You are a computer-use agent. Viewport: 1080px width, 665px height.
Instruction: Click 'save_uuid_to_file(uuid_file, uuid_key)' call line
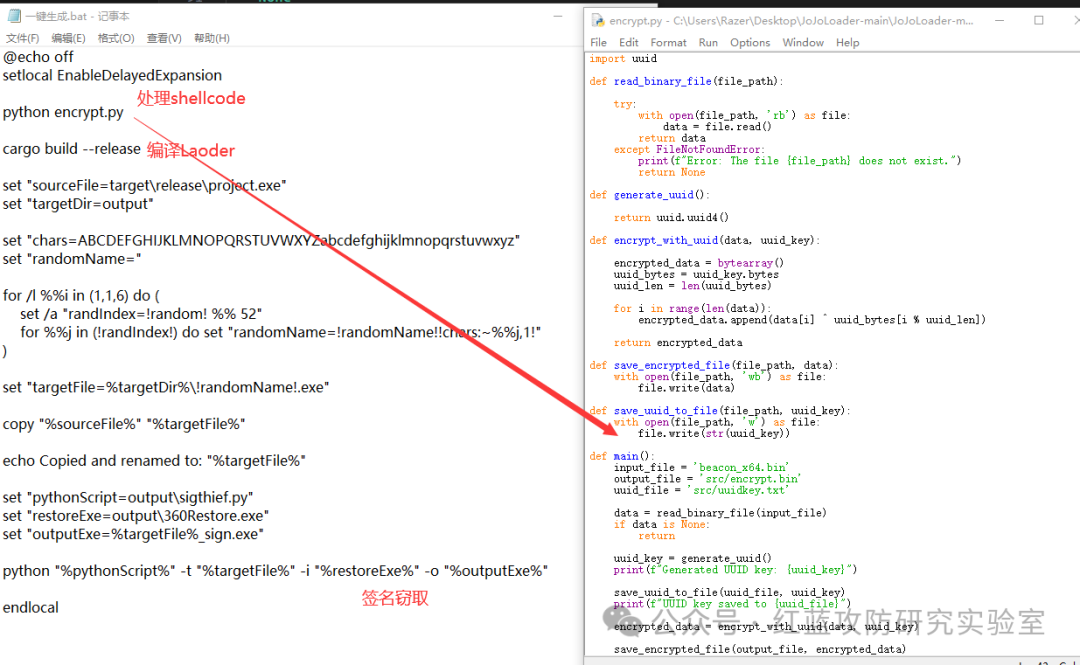coord(729,593)
